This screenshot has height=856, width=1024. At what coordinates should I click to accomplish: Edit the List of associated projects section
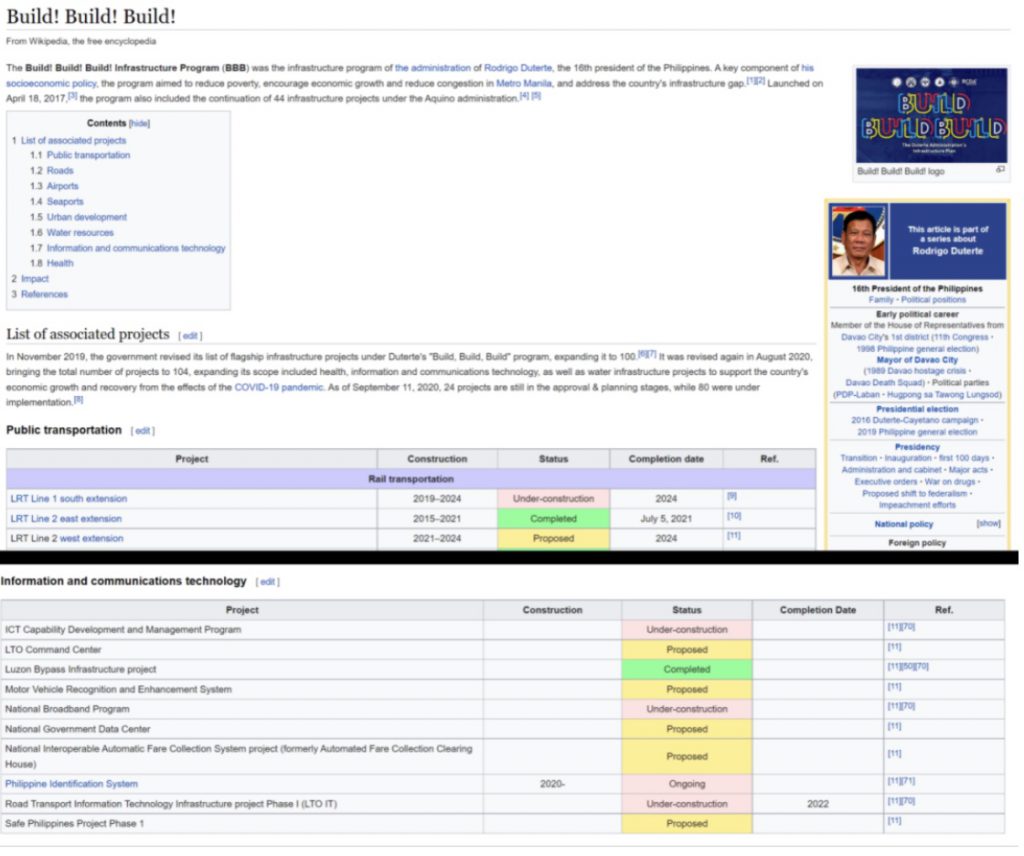190,336
